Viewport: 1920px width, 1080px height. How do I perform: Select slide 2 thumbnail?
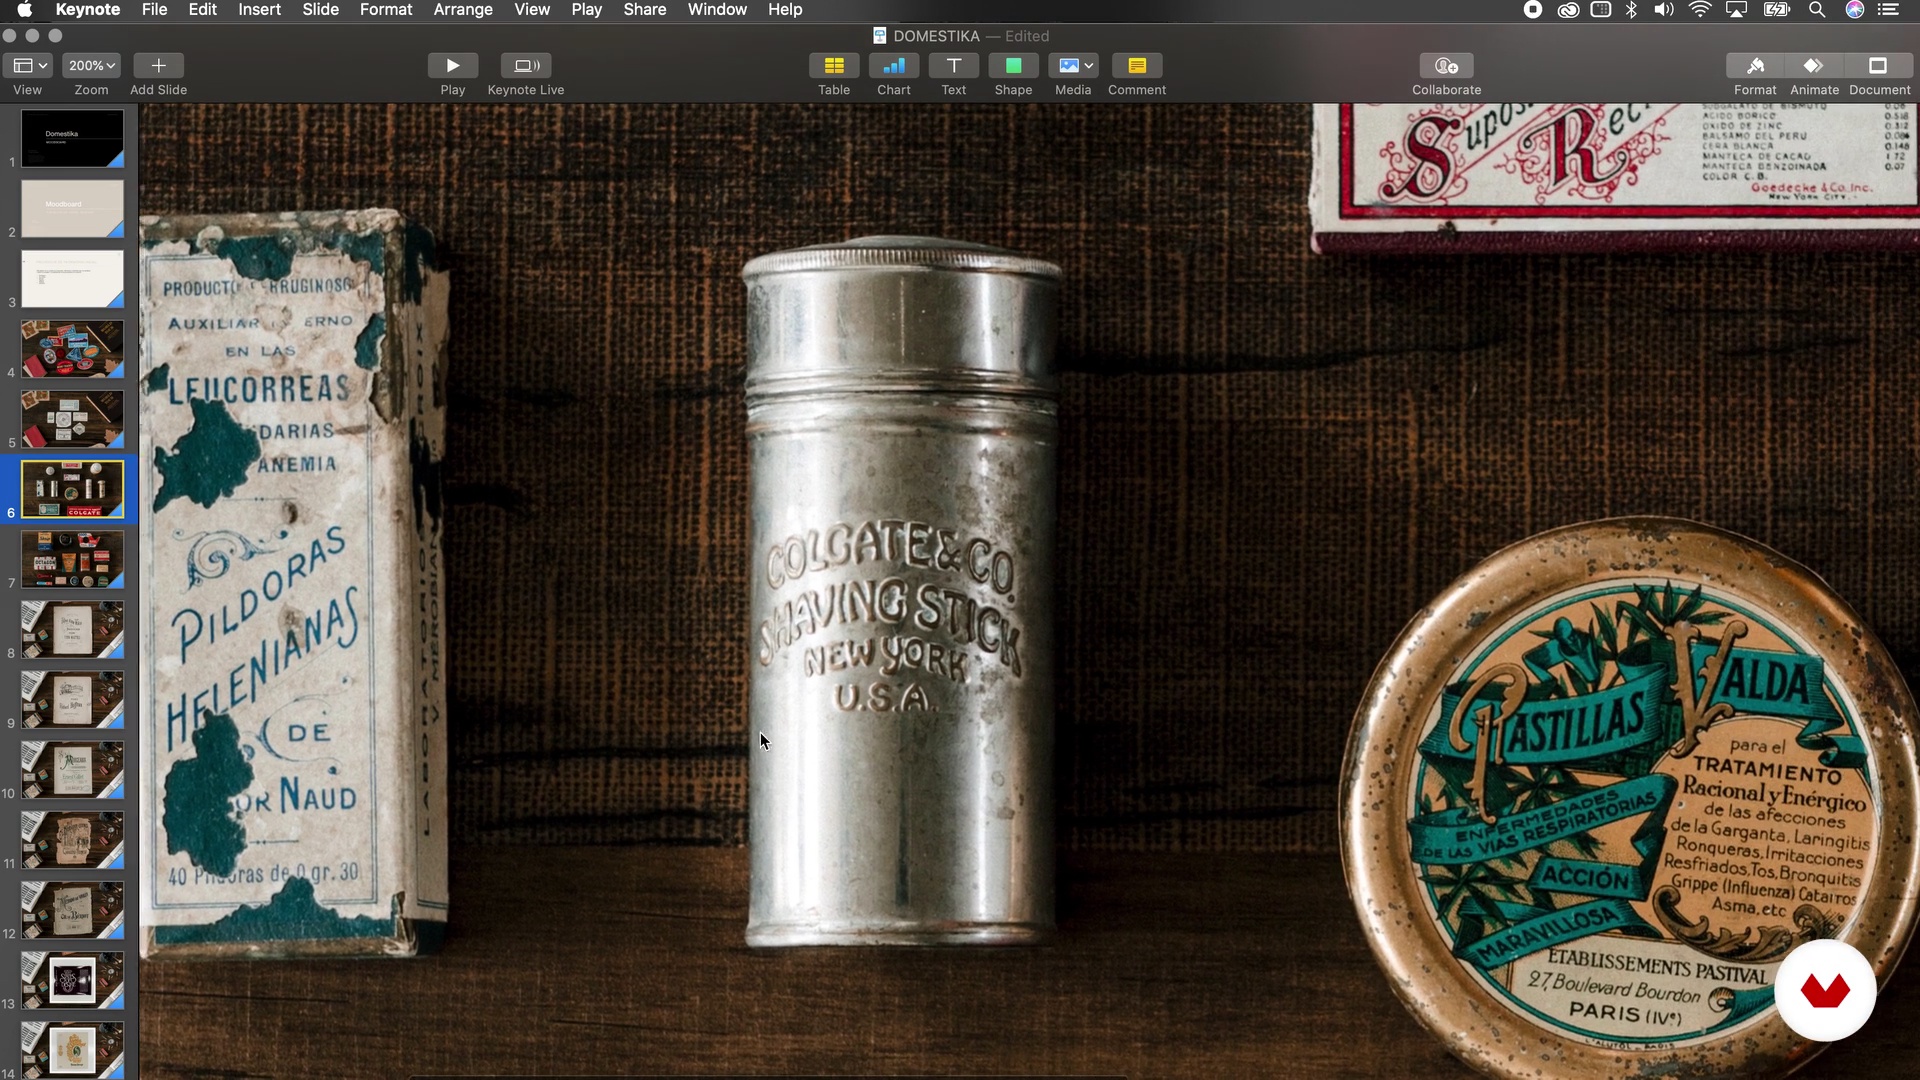coord(73,208)
